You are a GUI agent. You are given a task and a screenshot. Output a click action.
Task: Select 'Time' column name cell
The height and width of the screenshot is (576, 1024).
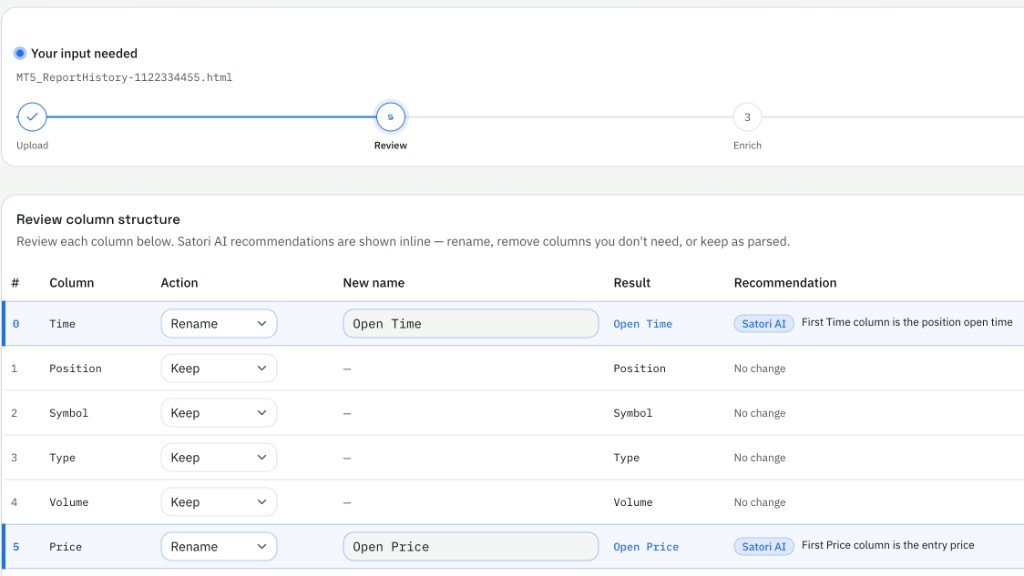pos(62,323)
